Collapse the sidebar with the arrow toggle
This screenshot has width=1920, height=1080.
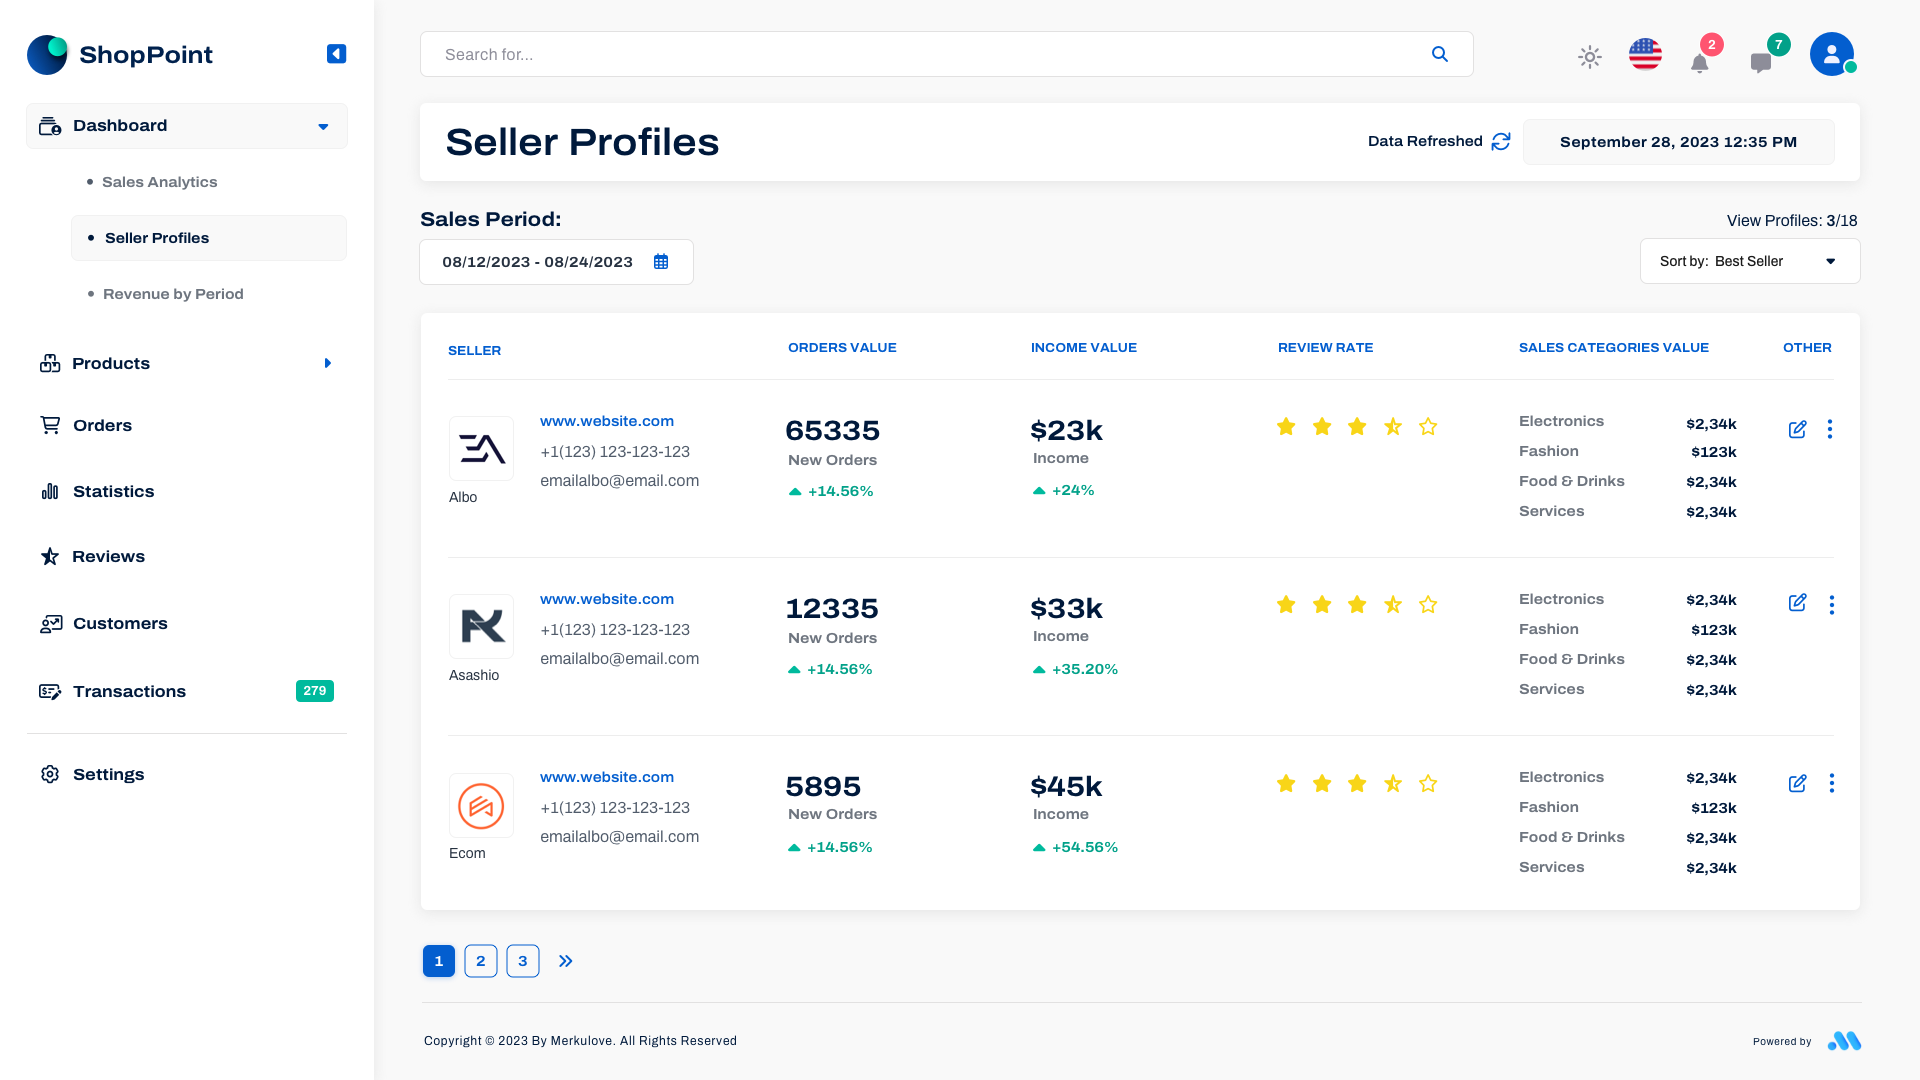pyautogui.click(x=336, y=54)
